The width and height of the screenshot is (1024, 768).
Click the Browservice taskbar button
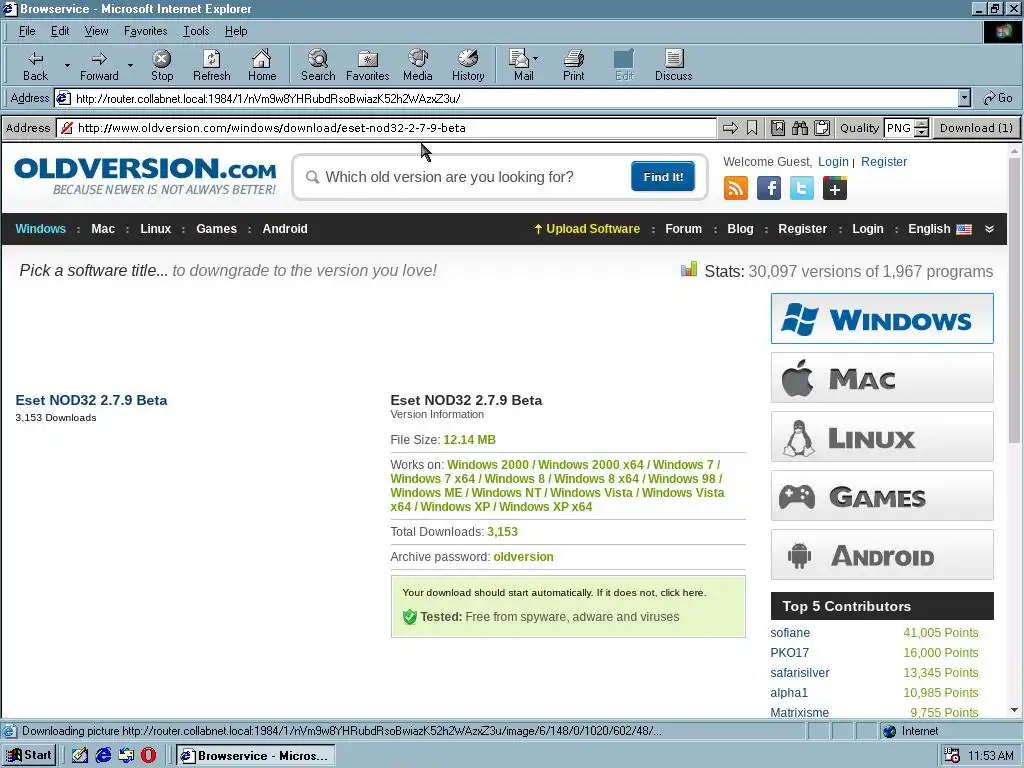[255, 756]
